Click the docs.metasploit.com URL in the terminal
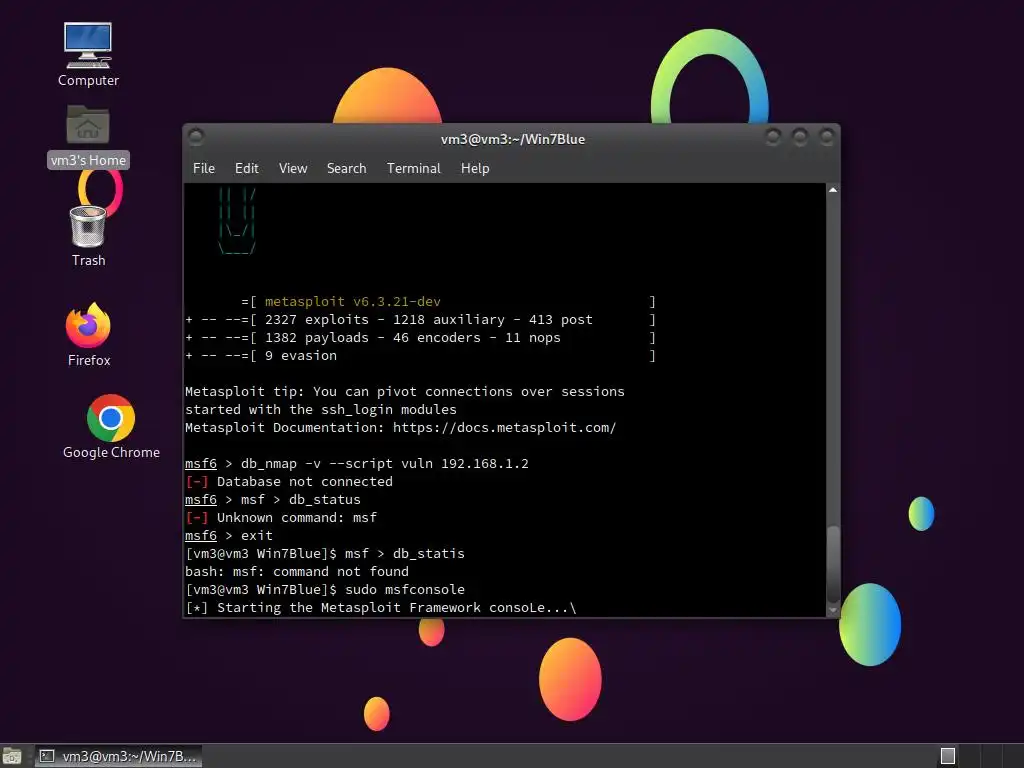1024x768 pixels. 504,428
